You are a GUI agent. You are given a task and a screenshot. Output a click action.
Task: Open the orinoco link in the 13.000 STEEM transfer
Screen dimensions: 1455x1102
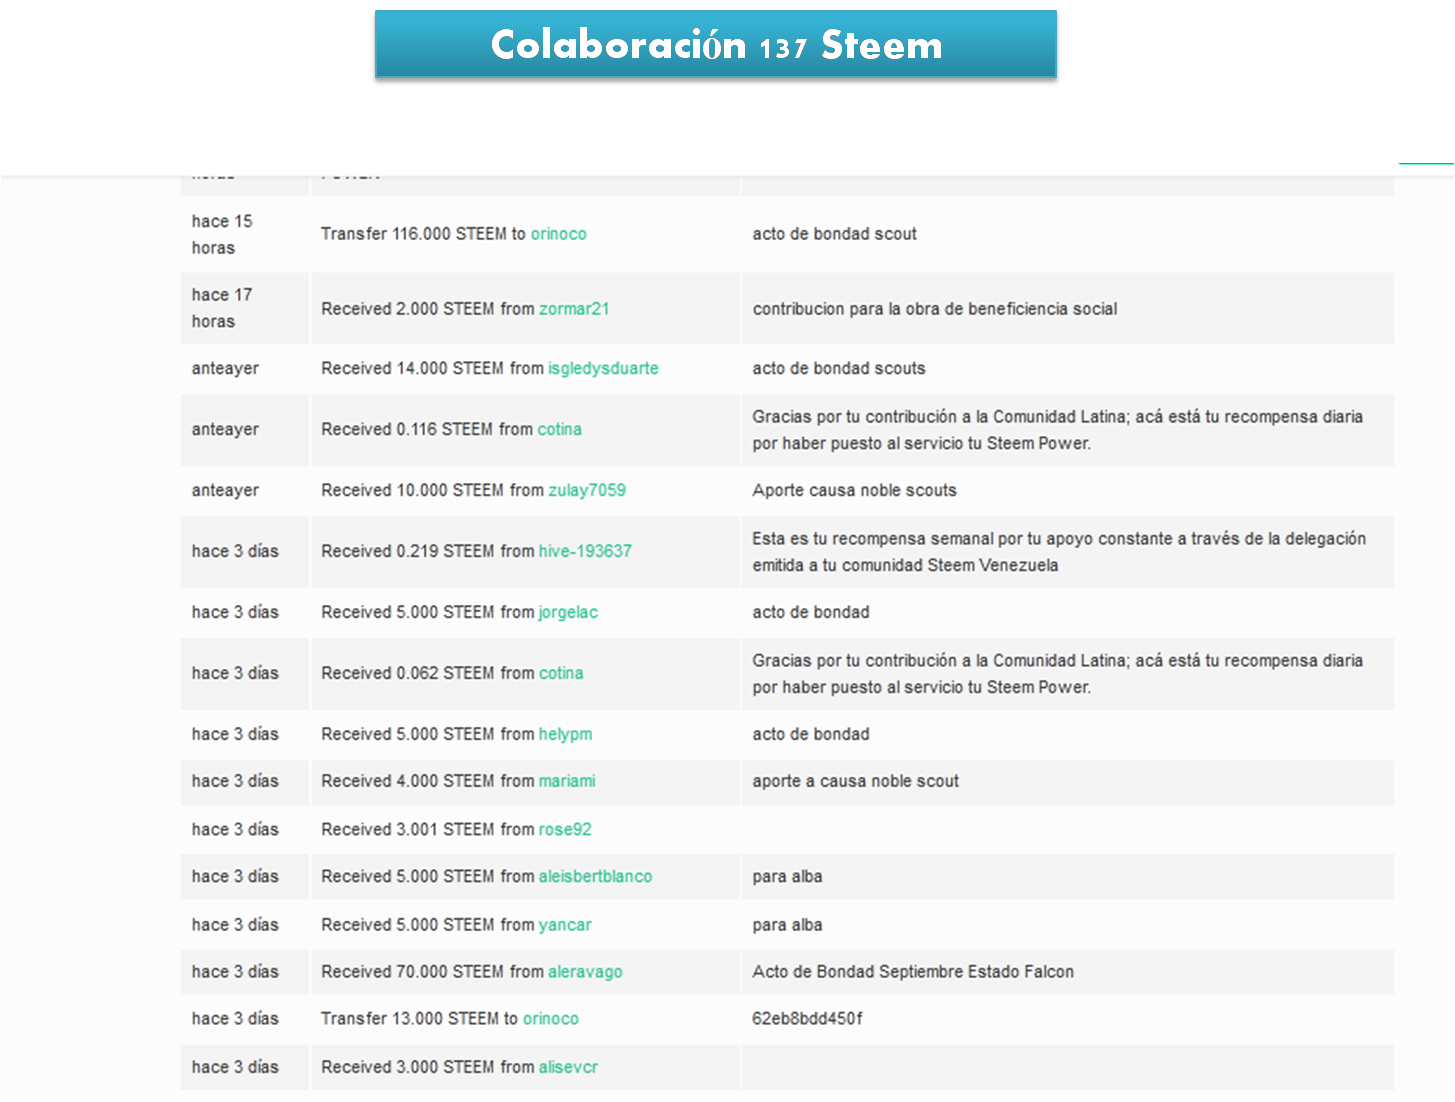pos(551,1019)
